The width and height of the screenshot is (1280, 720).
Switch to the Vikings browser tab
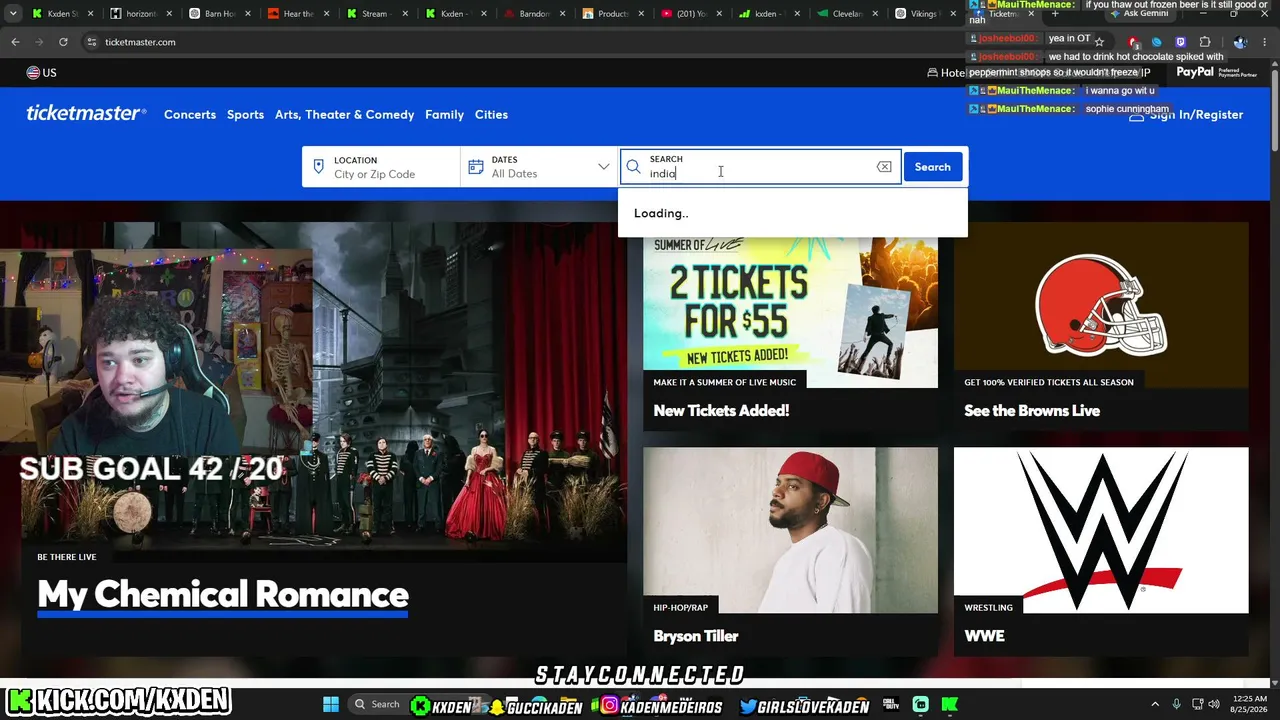[x=927, y=14]
